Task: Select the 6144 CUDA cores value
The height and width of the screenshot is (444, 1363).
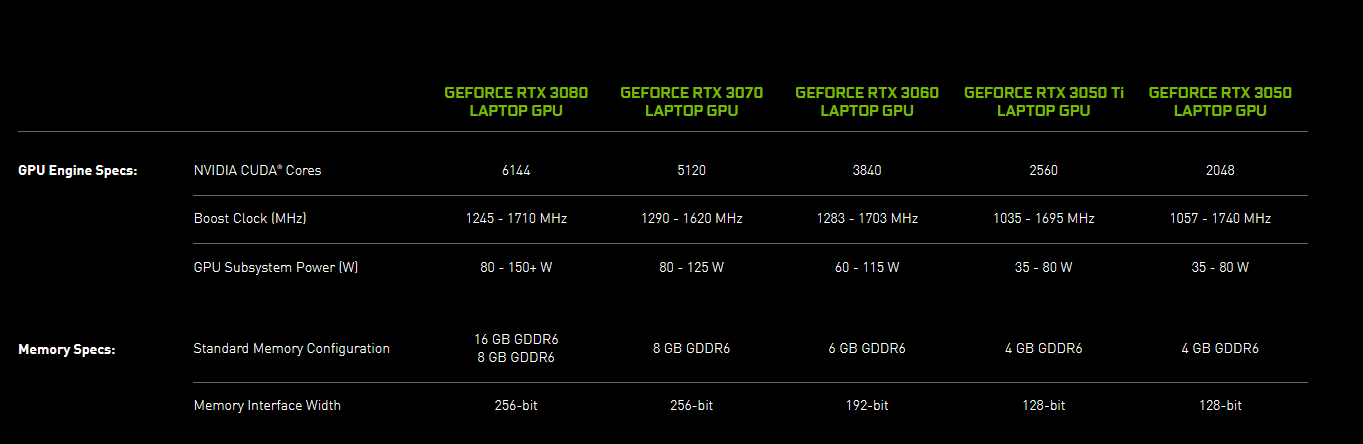Action: coord(516,170)
